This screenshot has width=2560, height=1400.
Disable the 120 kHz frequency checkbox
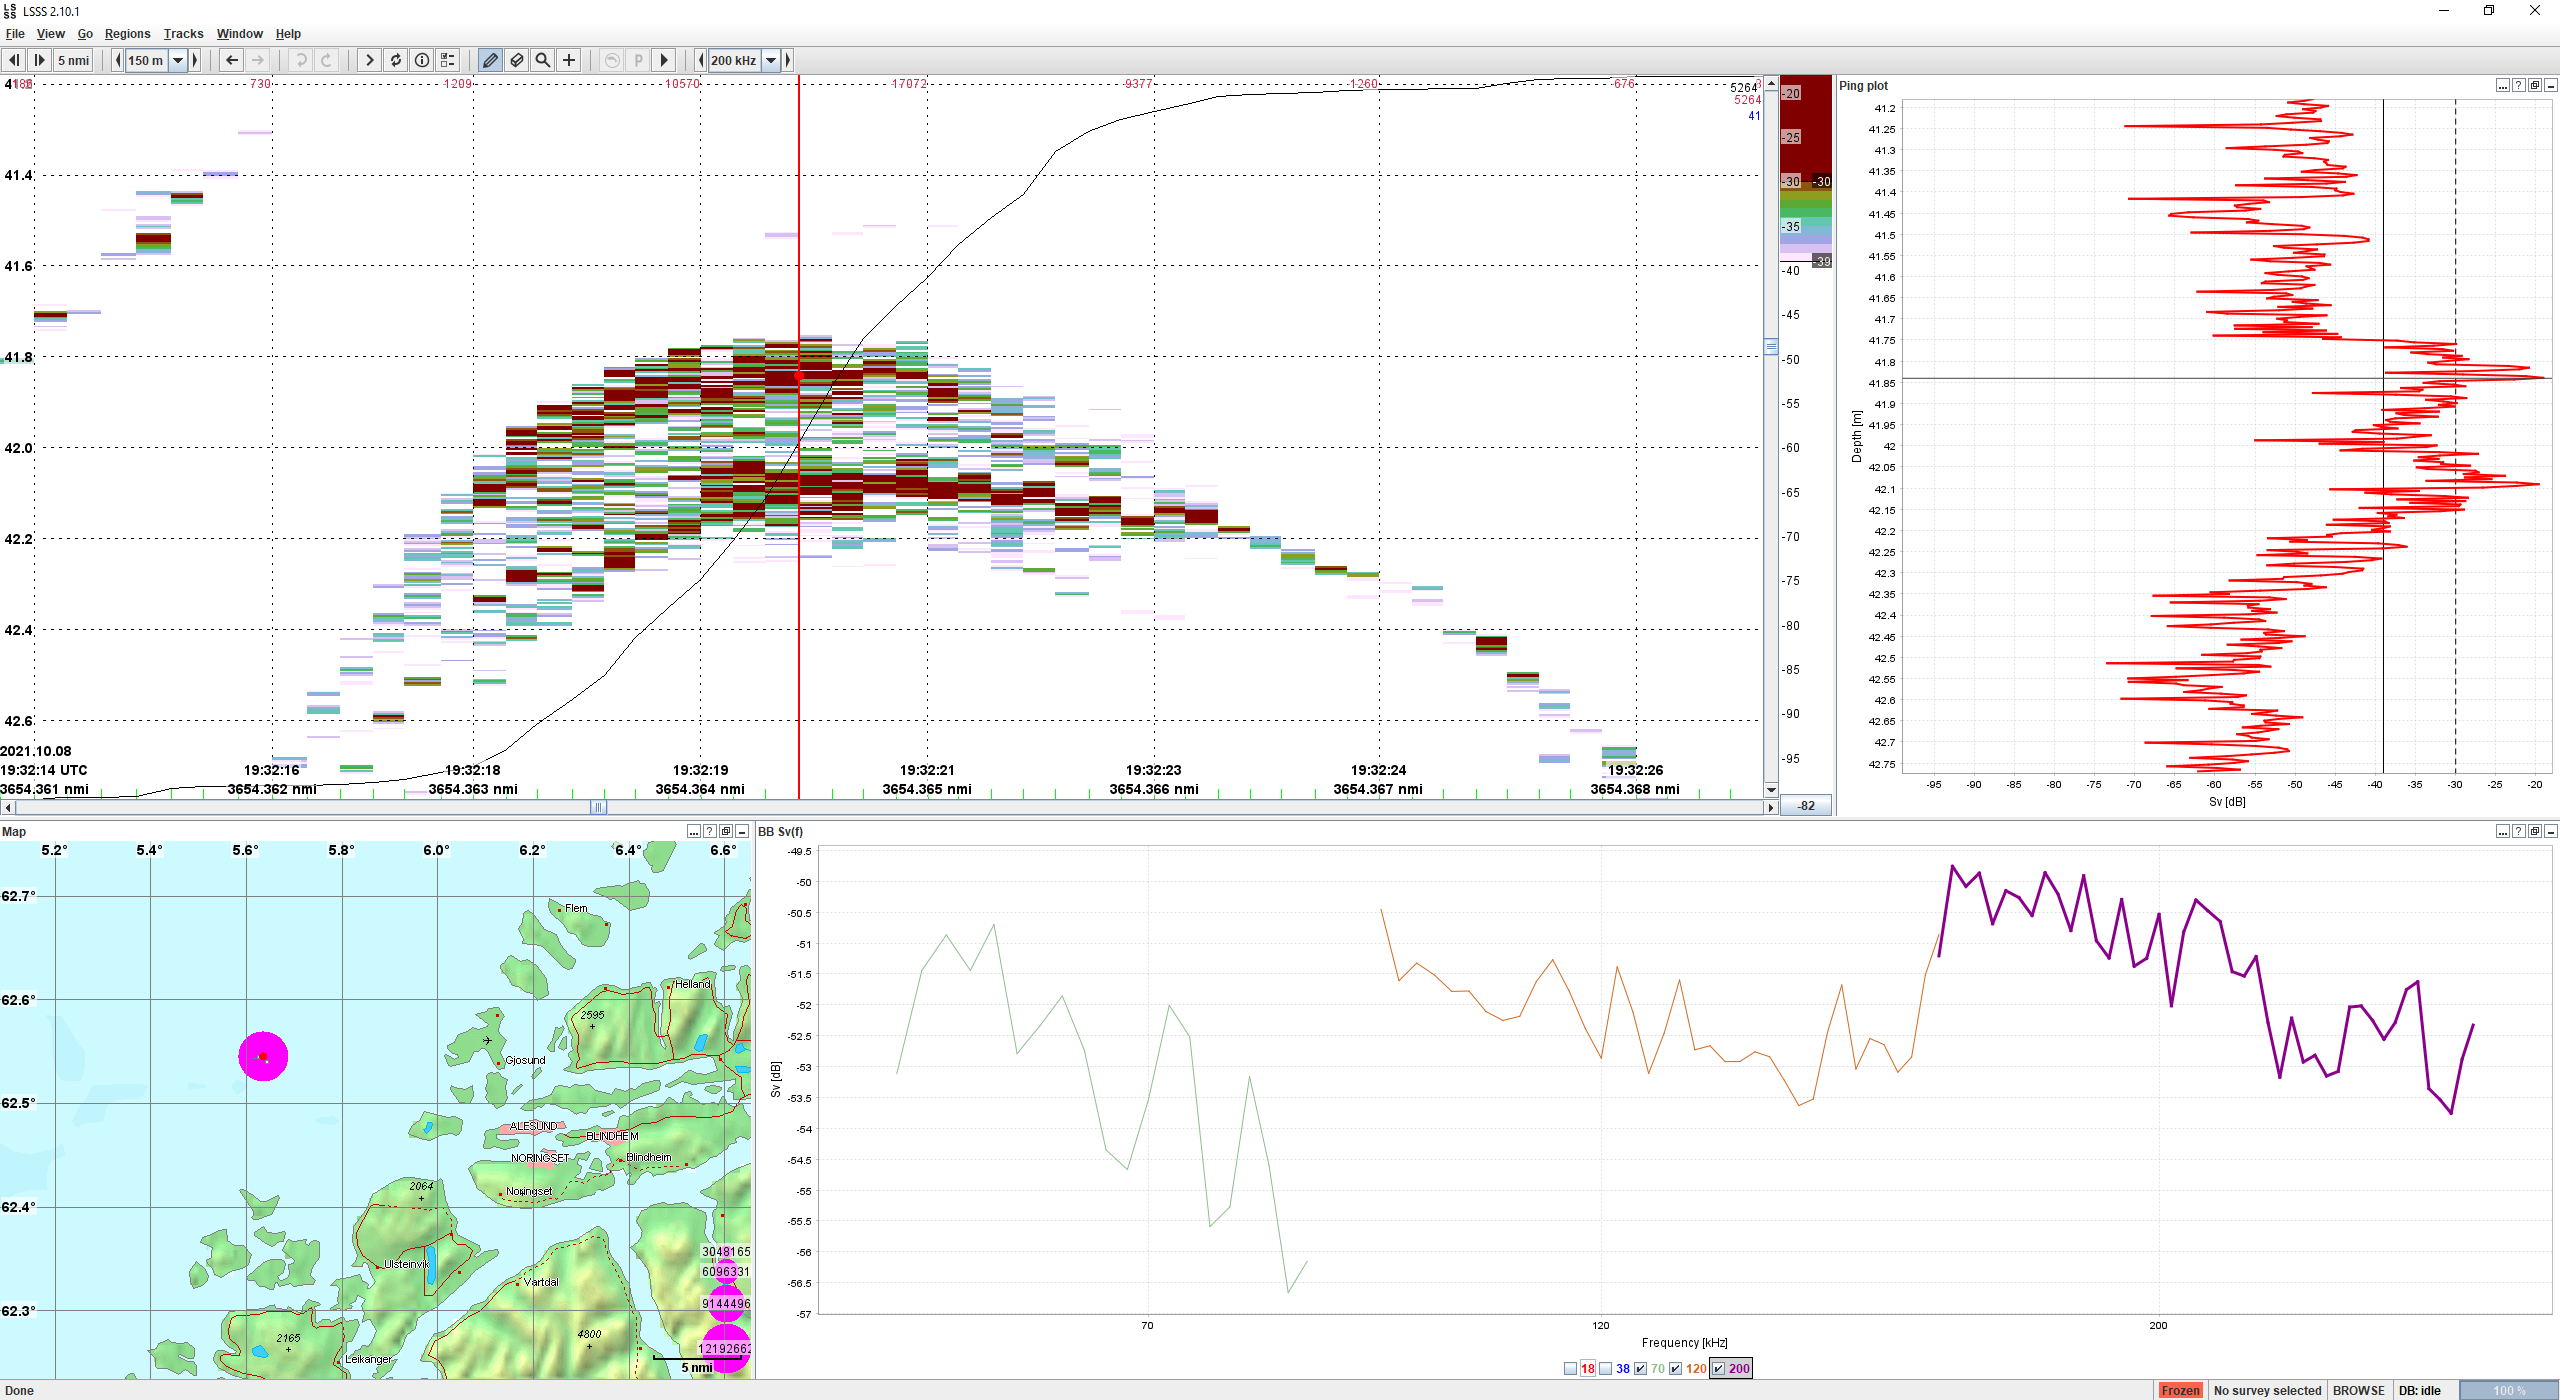(x=1676, y=1367)
